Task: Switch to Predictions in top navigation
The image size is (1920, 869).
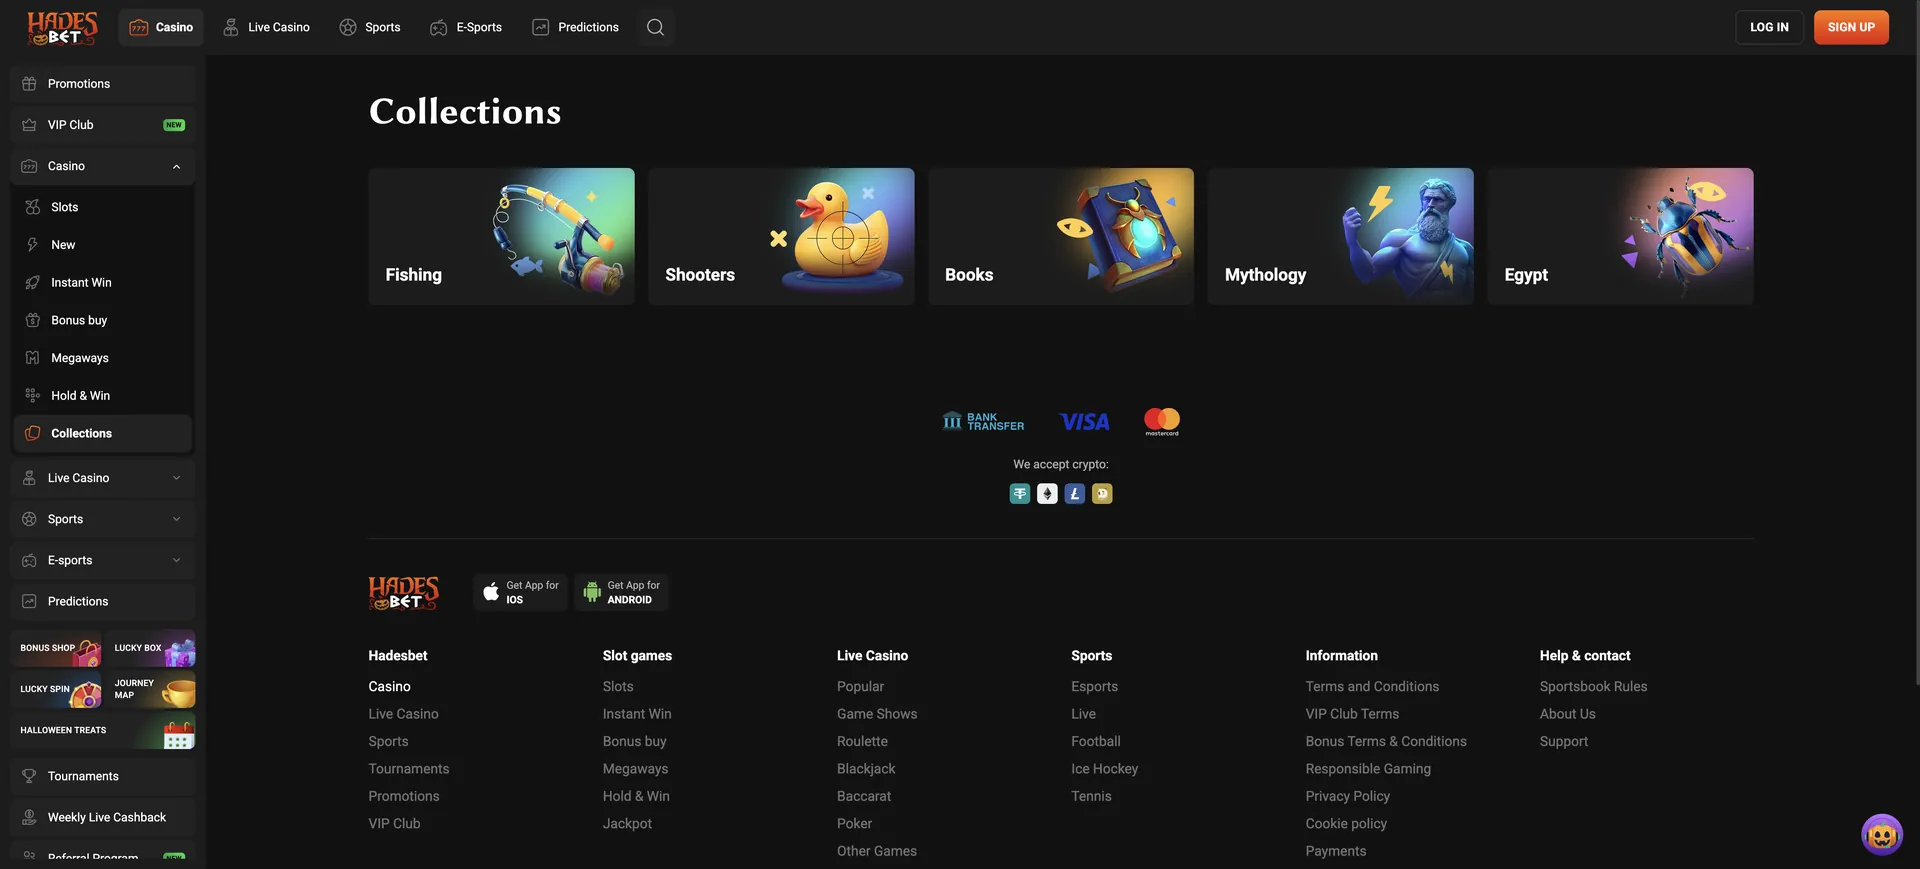Action: click(576, 27)
